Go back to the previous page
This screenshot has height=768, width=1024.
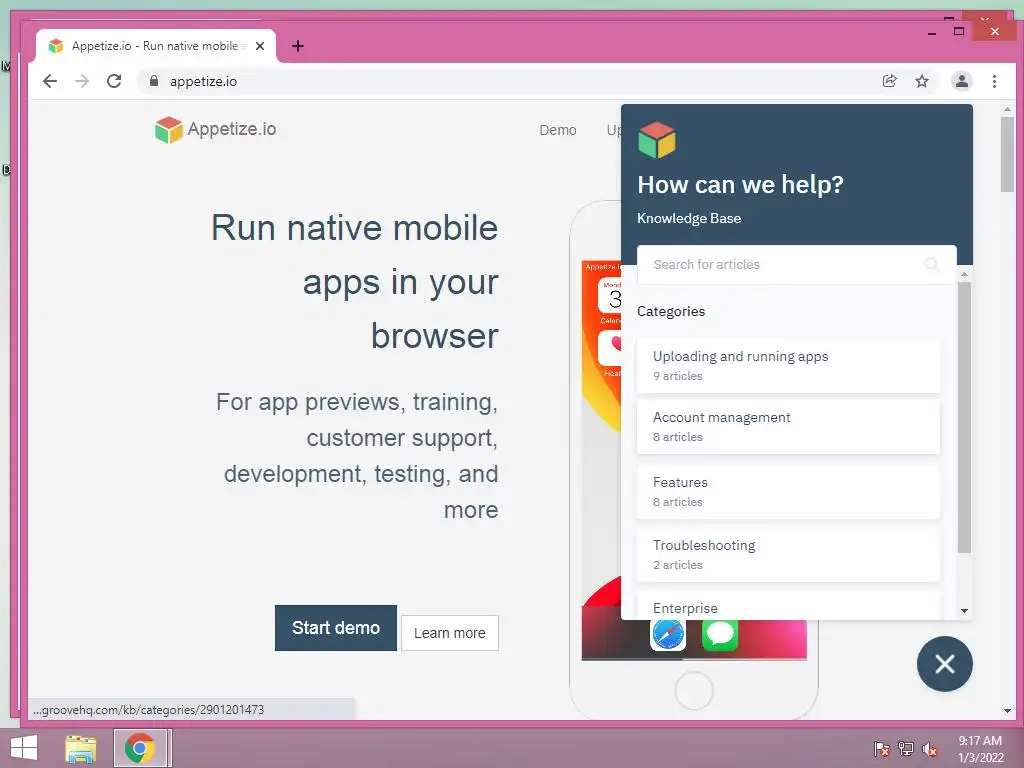click(x=50, y=81)
